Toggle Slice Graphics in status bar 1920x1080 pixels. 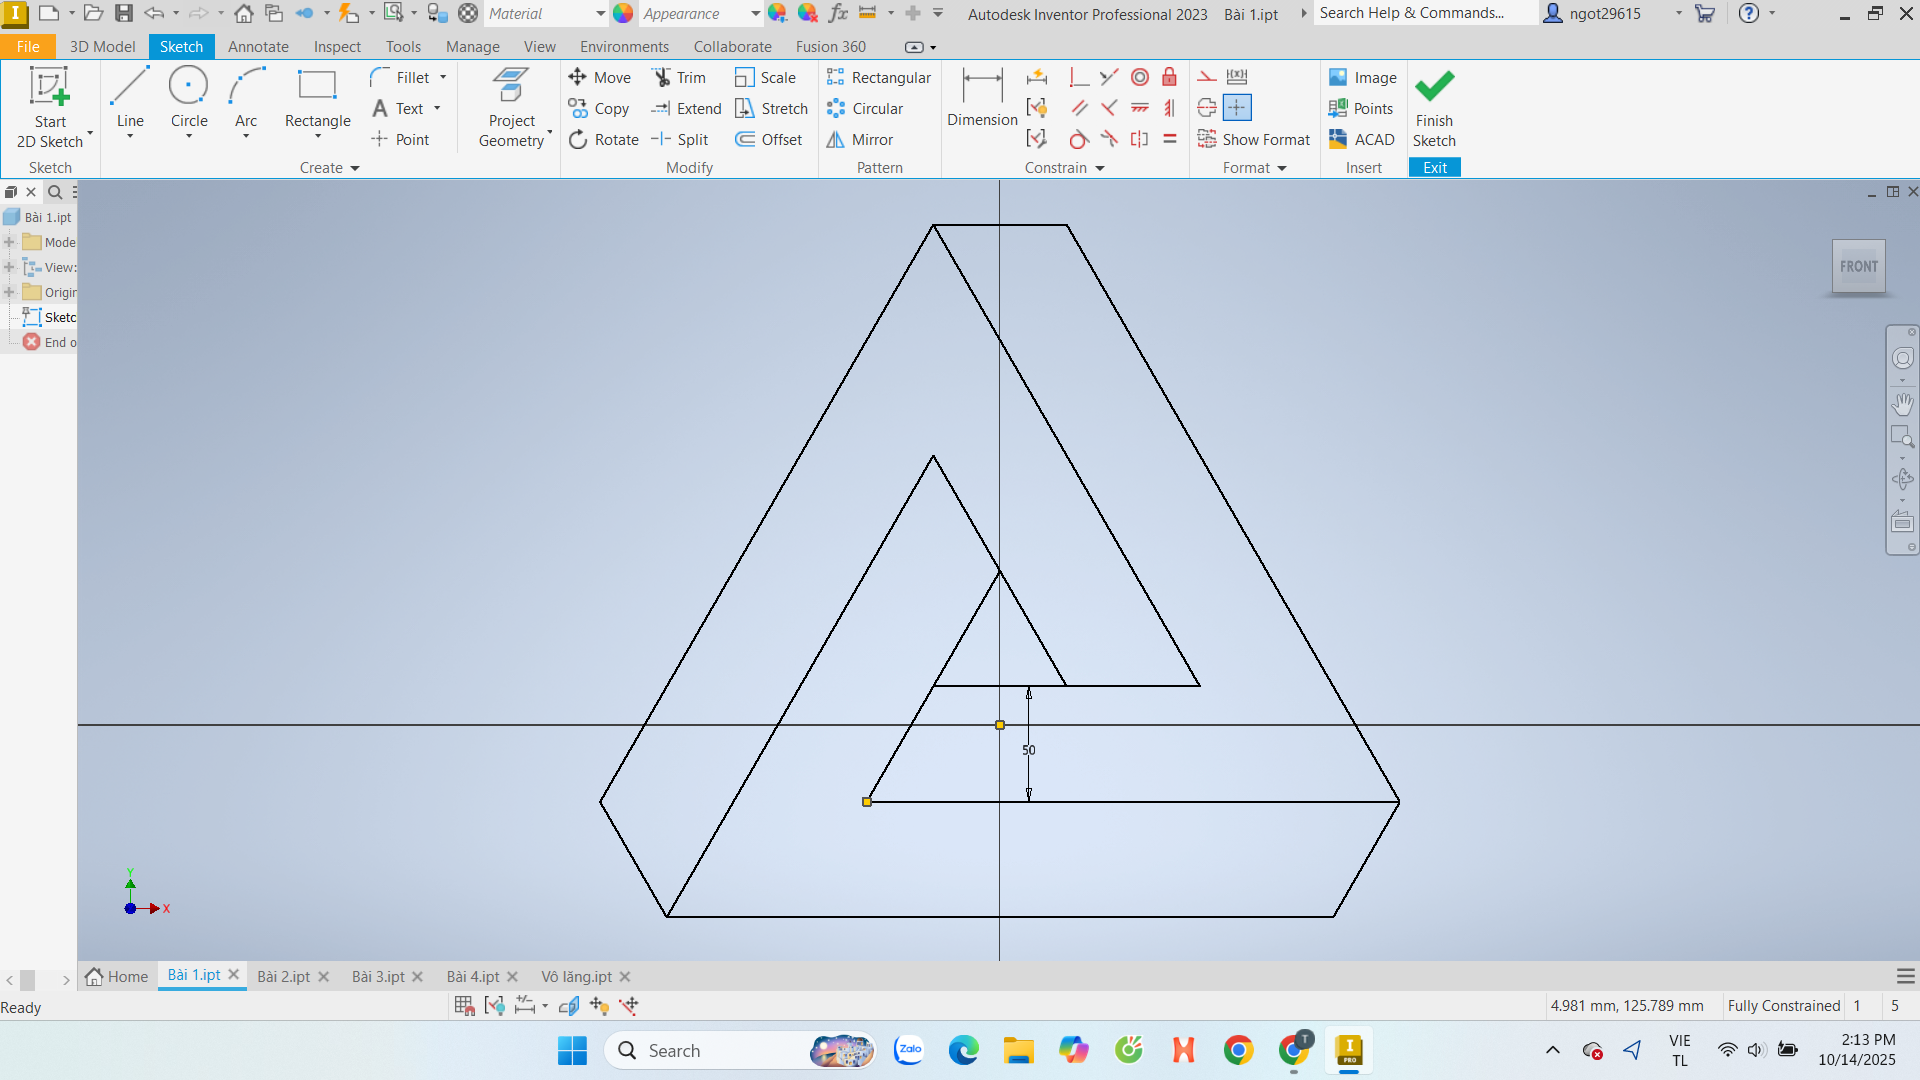569,1005
